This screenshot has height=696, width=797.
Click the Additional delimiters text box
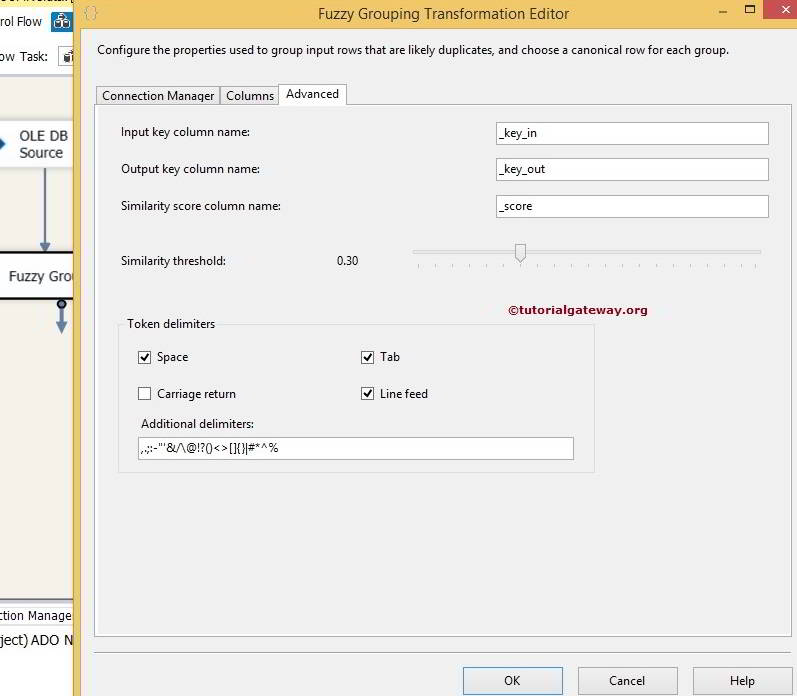356,448
